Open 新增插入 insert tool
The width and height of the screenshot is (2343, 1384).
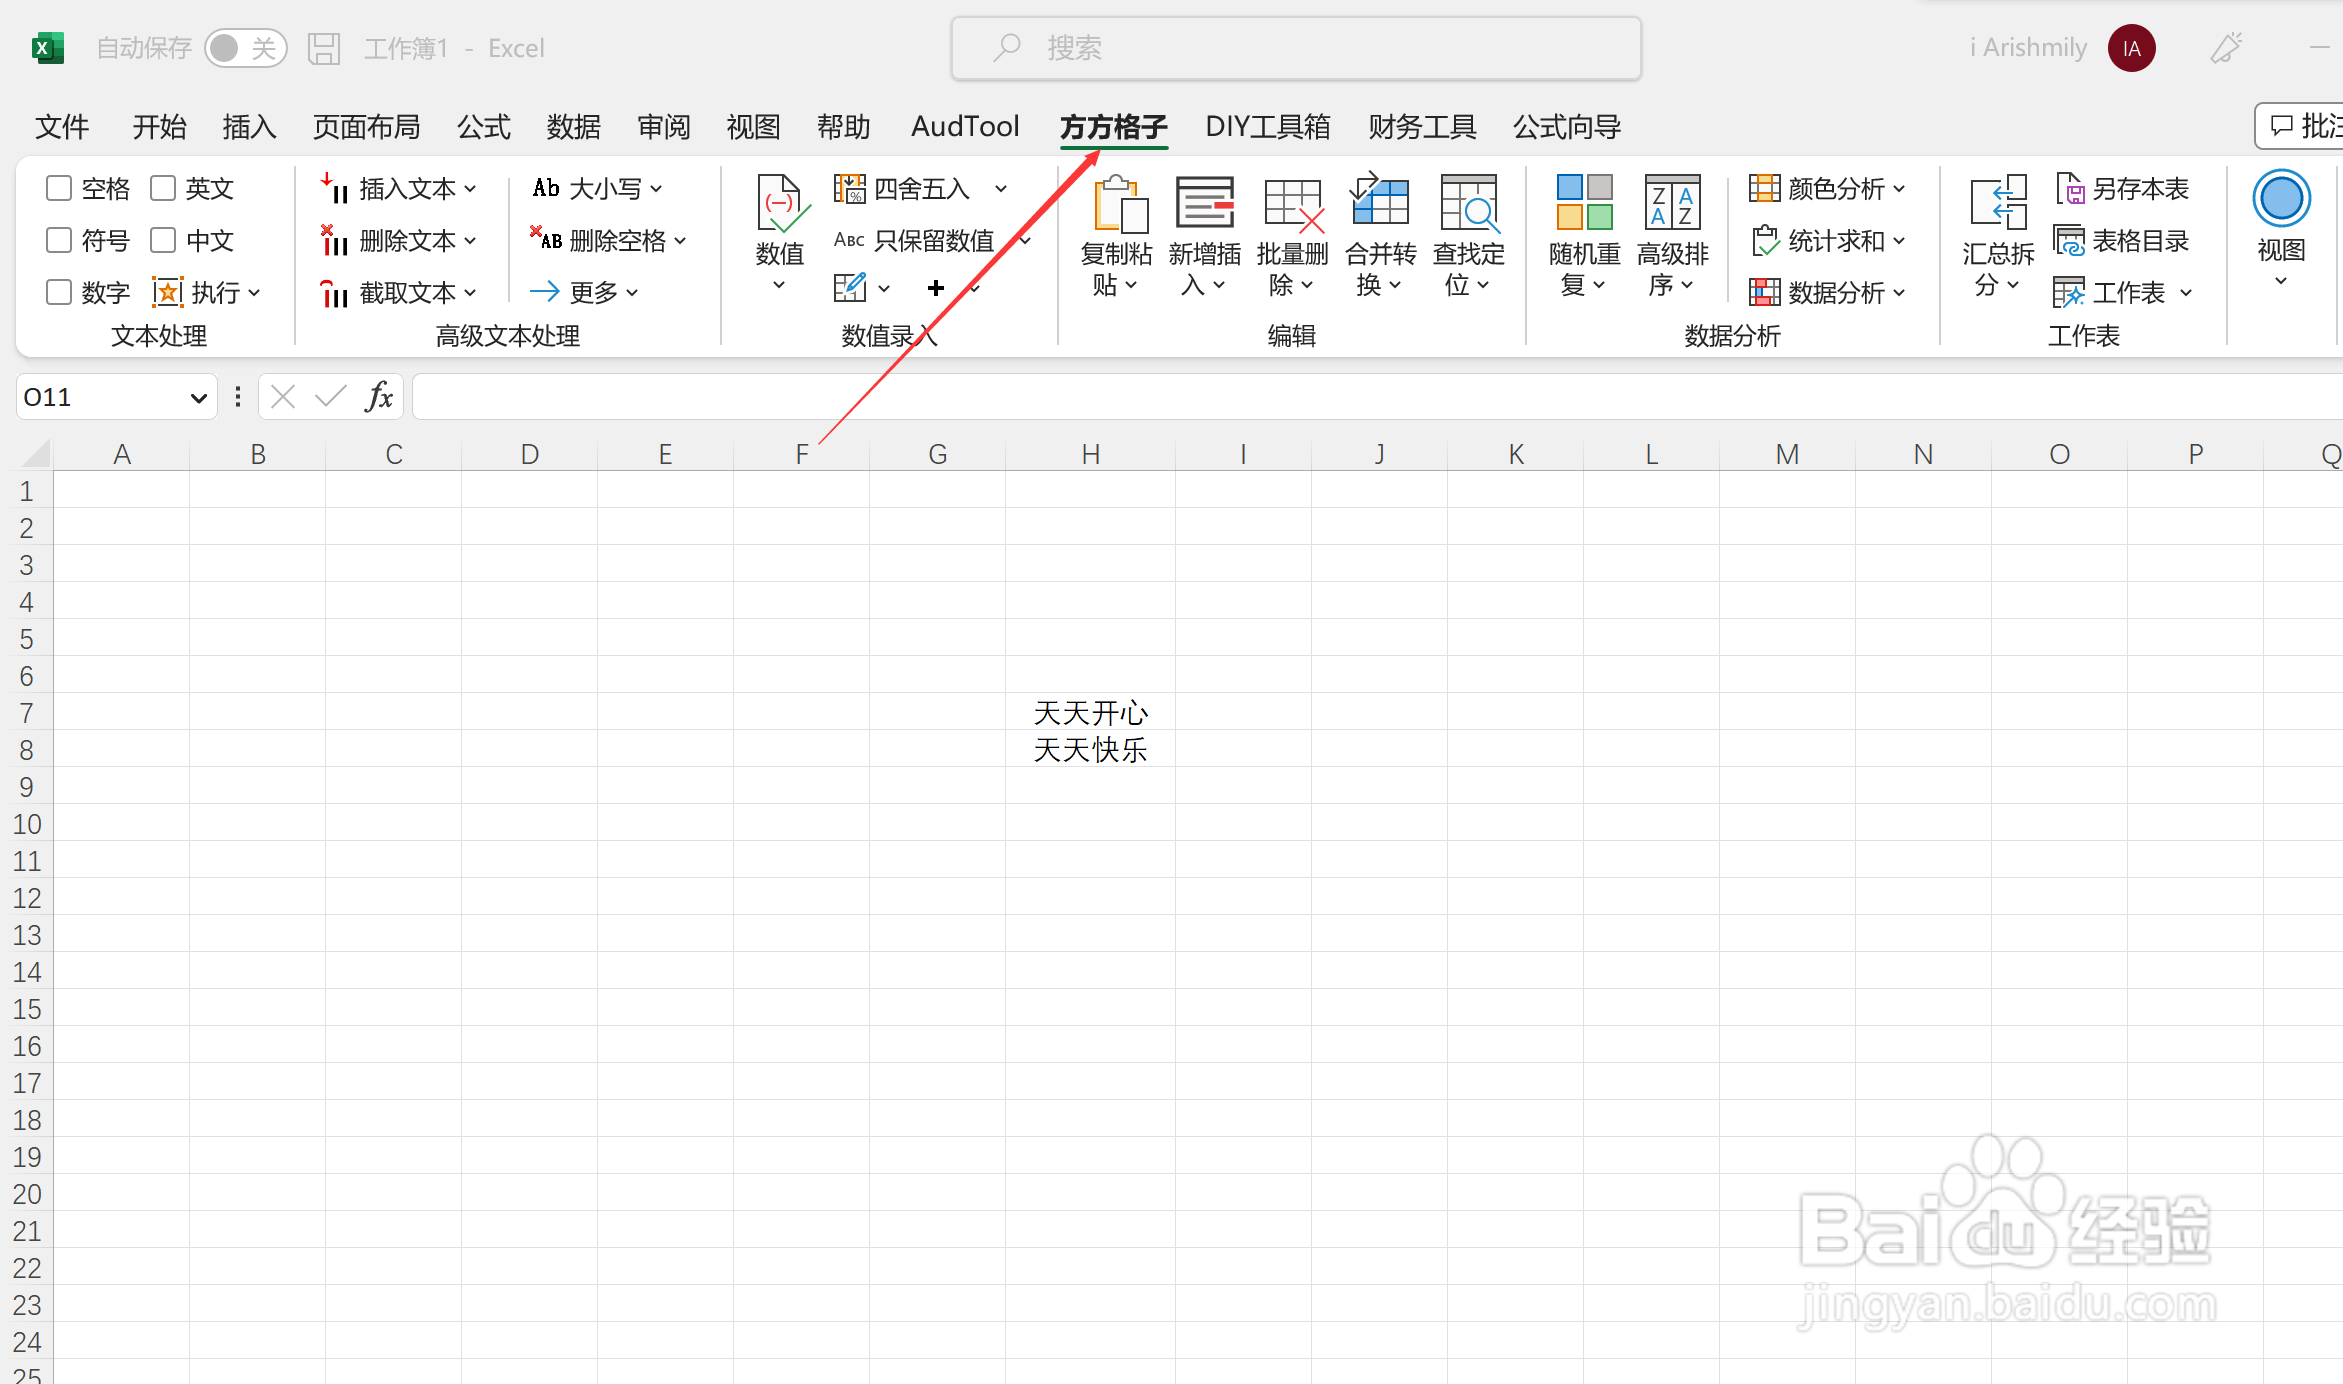point(1204,237)
